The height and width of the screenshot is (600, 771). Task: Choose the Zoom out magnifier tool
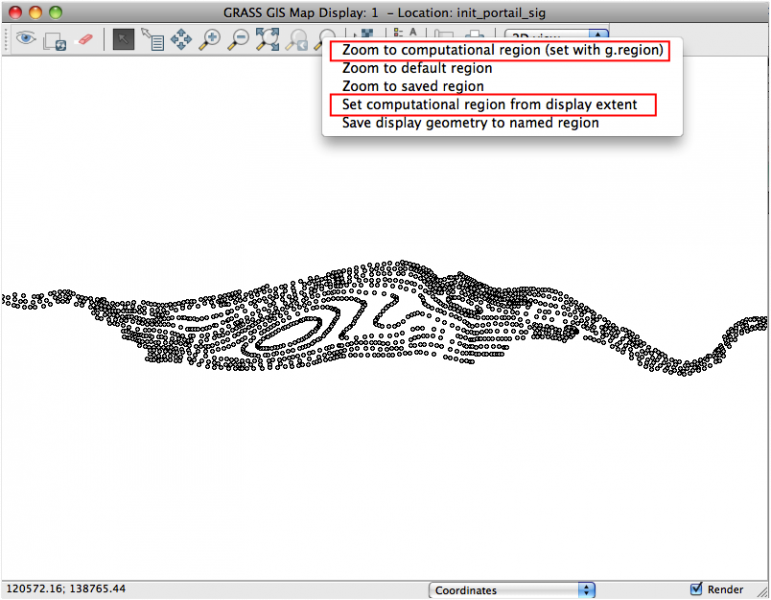(x=239, y=40)
